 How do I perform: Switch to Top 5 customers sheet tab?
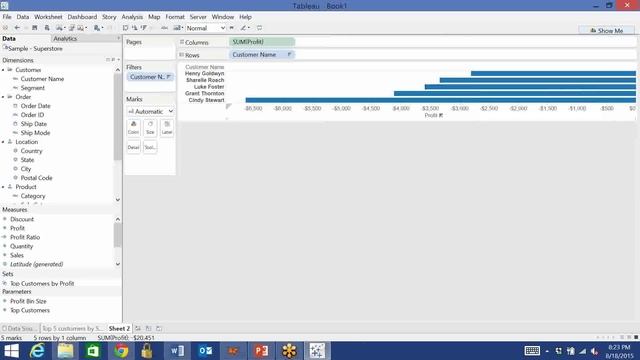pos(73,328)
